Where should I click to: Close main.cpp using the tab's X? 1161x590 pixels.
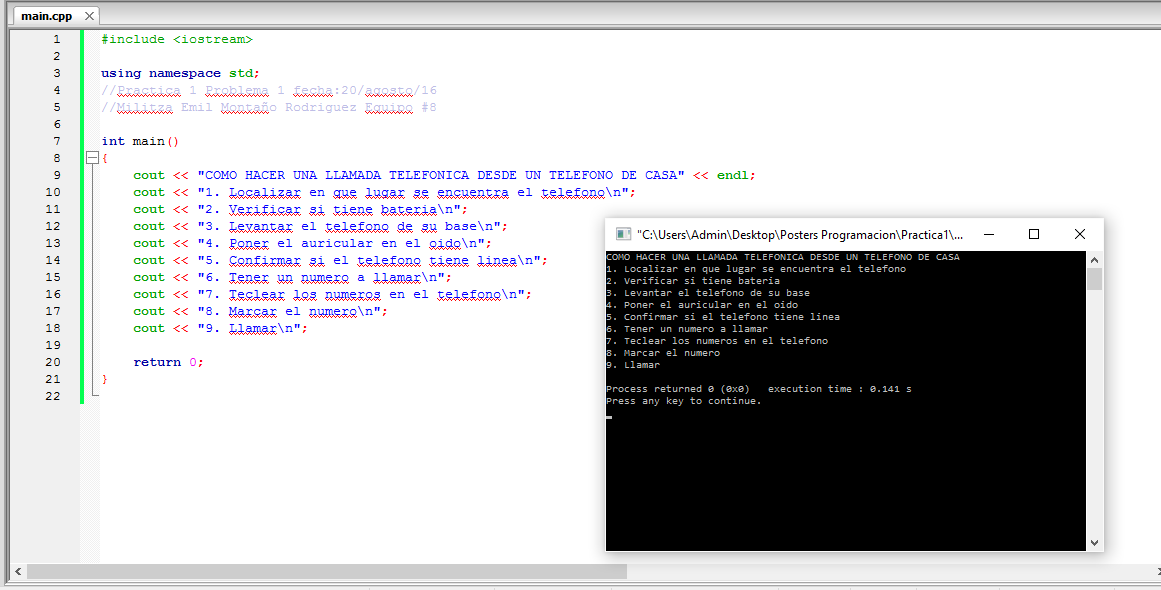coord(87,15)
